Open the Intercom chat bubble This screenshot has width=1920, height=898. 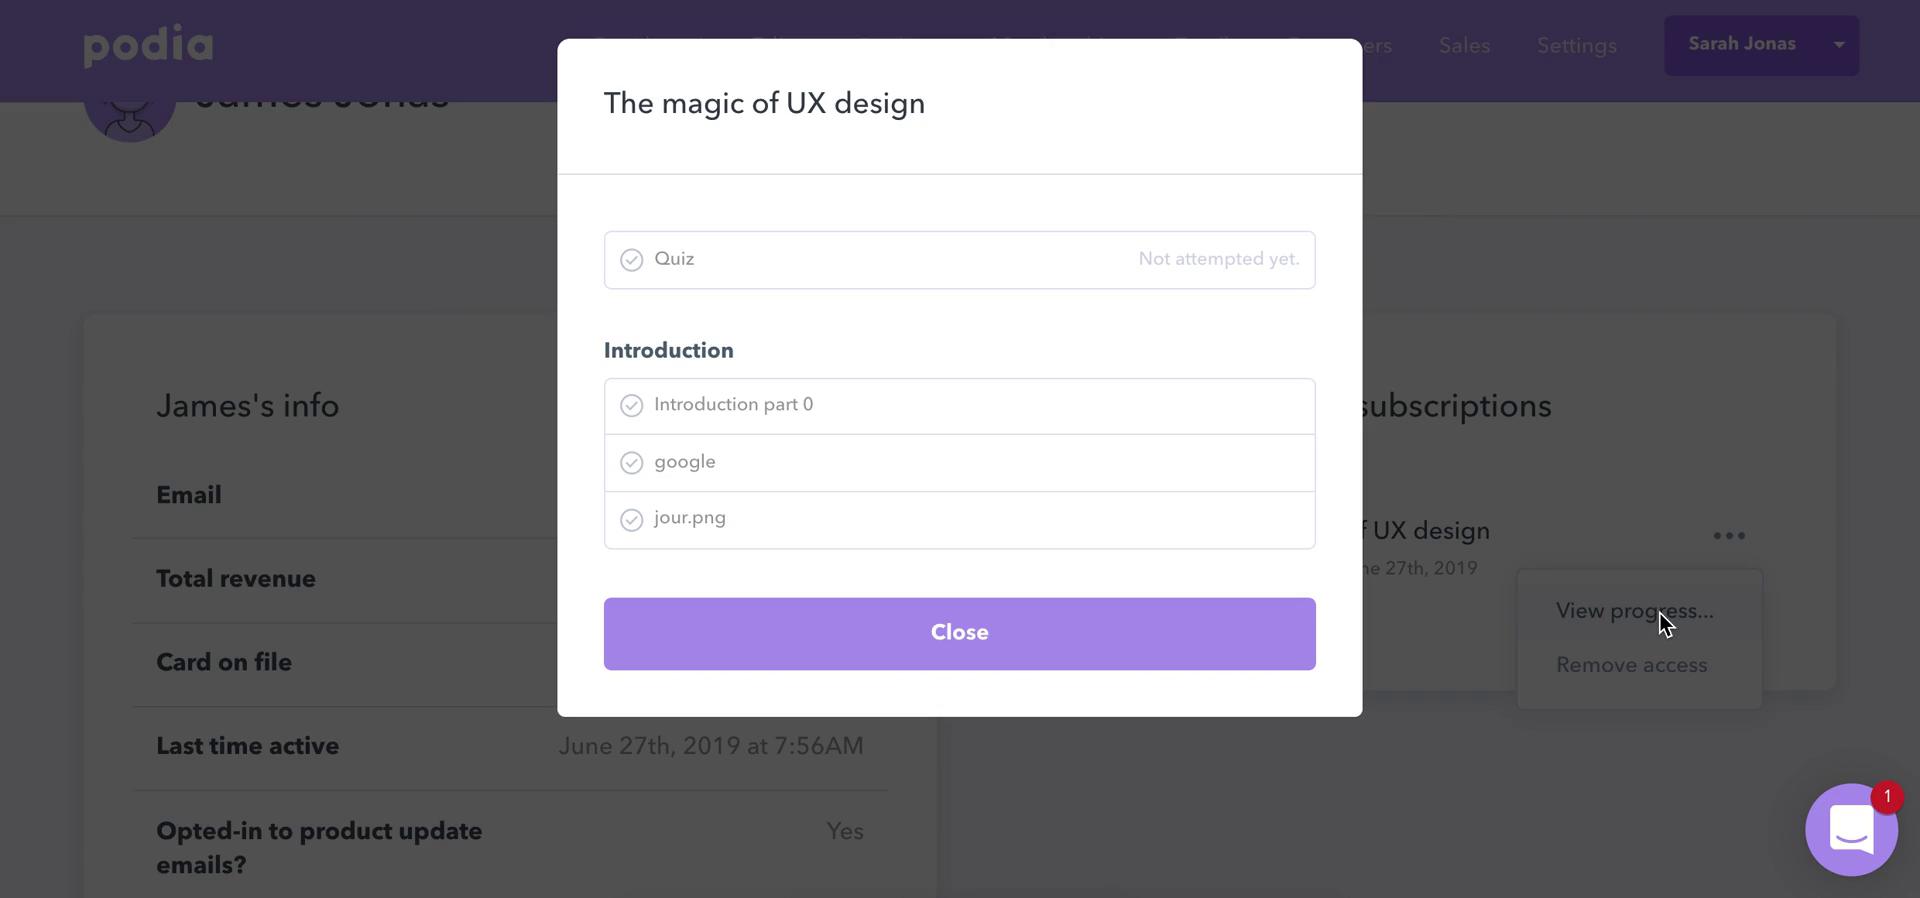tap(1851, 830)
